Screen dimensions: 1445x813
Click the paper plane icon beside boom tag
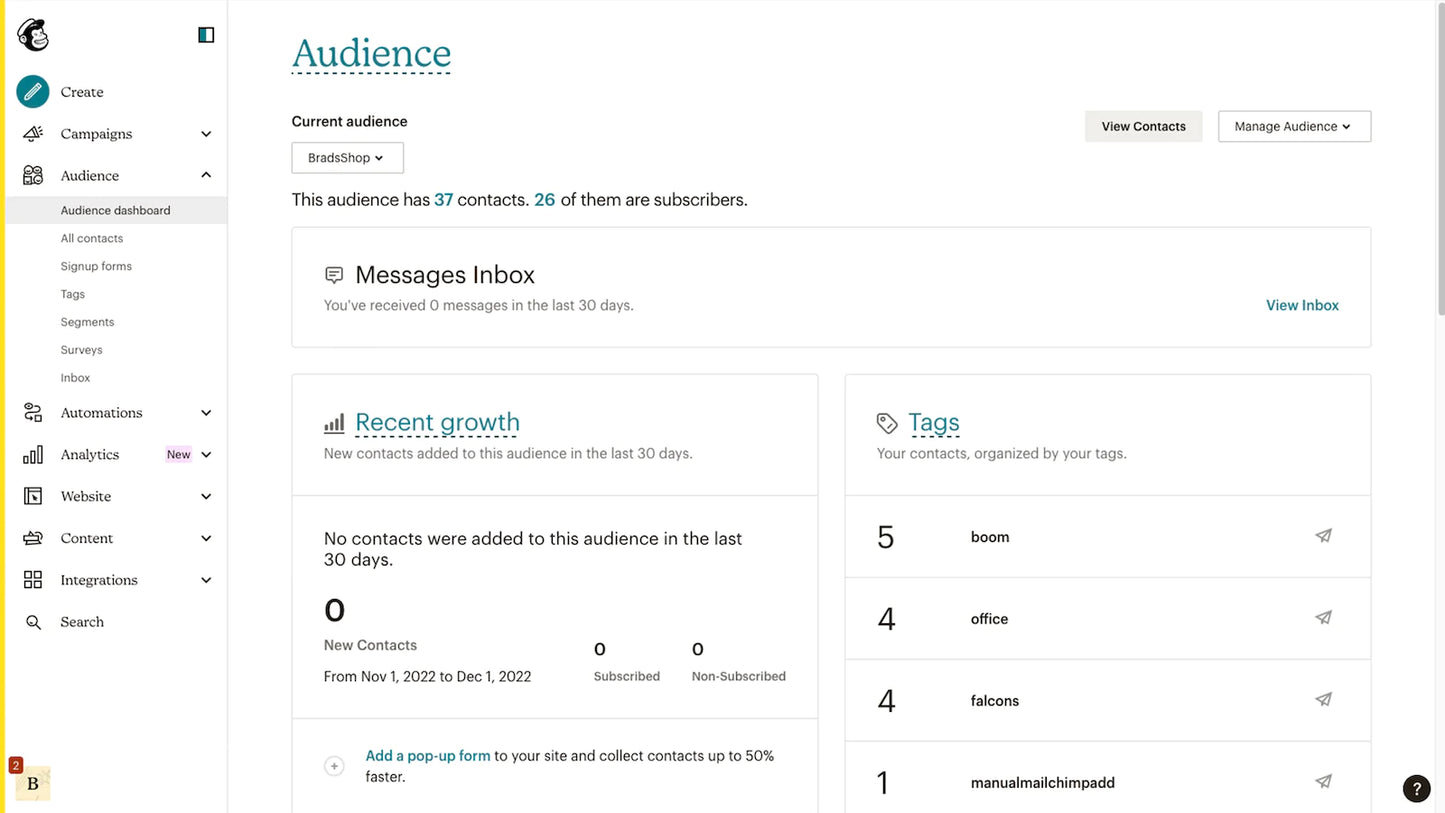[1322, 536]
